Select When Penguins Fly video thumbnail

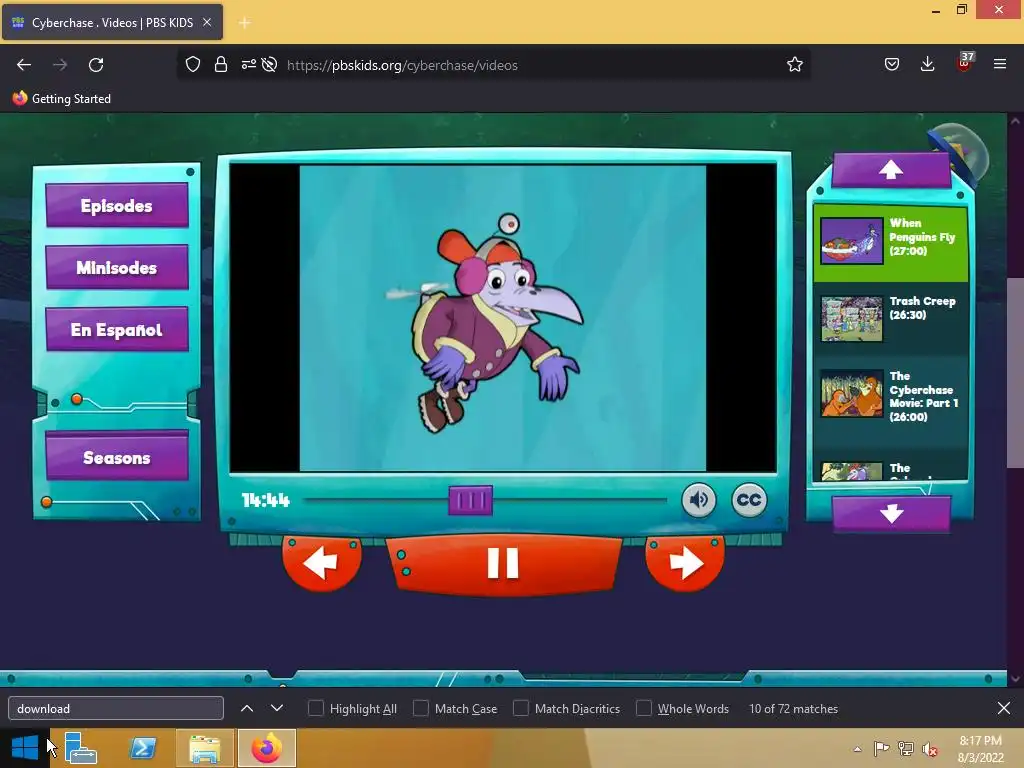(x=852, y=241)
